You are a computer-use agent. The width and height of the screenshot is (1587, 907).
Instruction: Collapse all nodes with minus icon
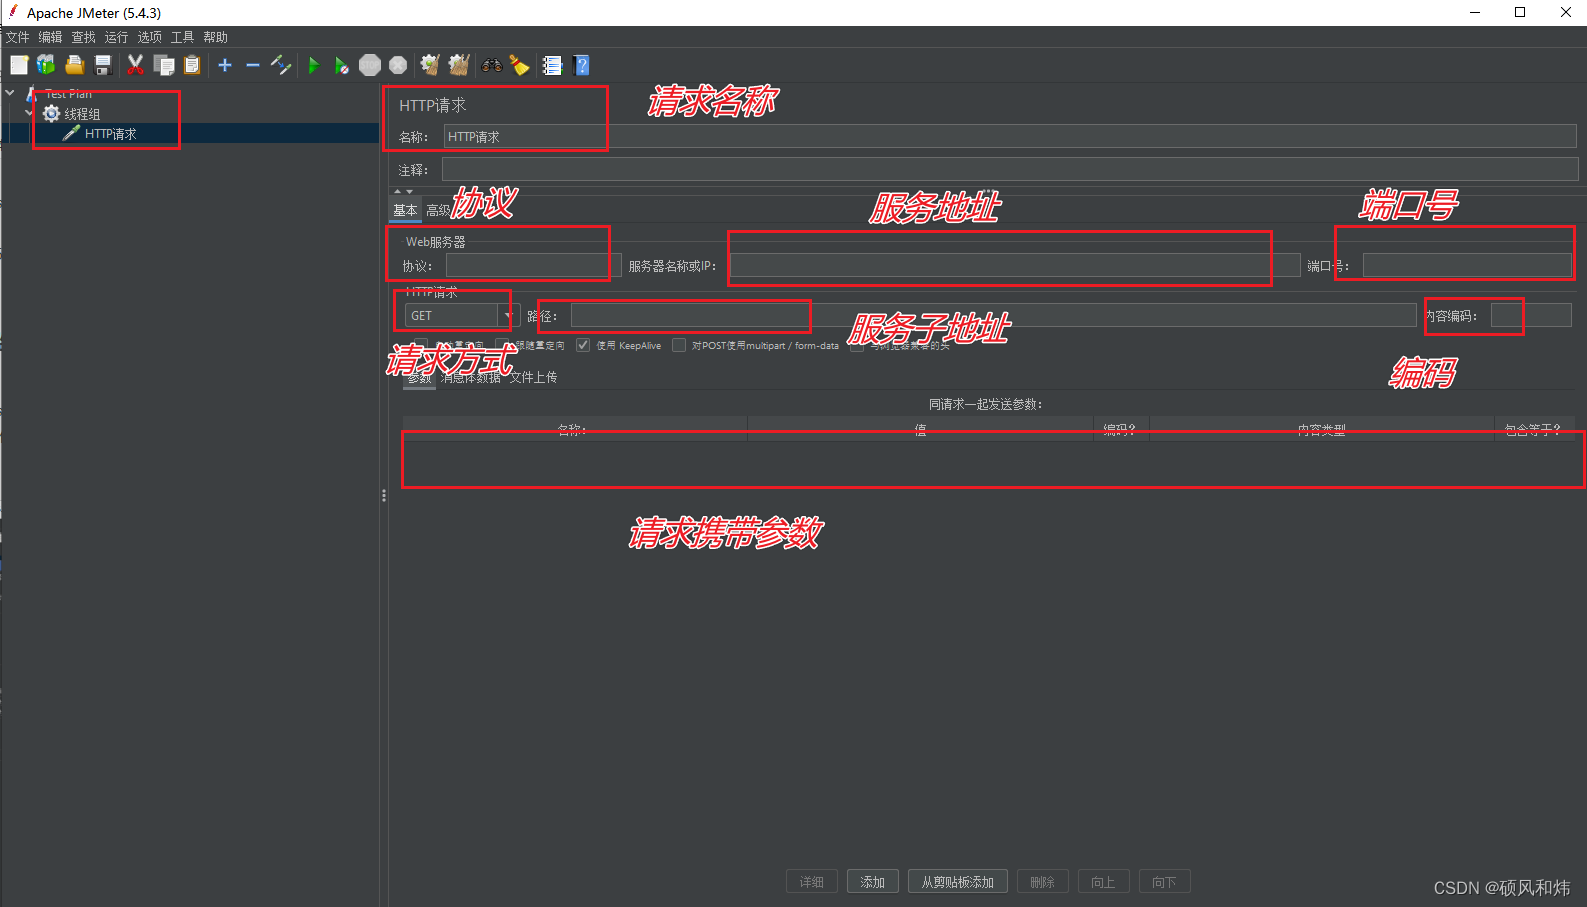(x=253, y=65)
